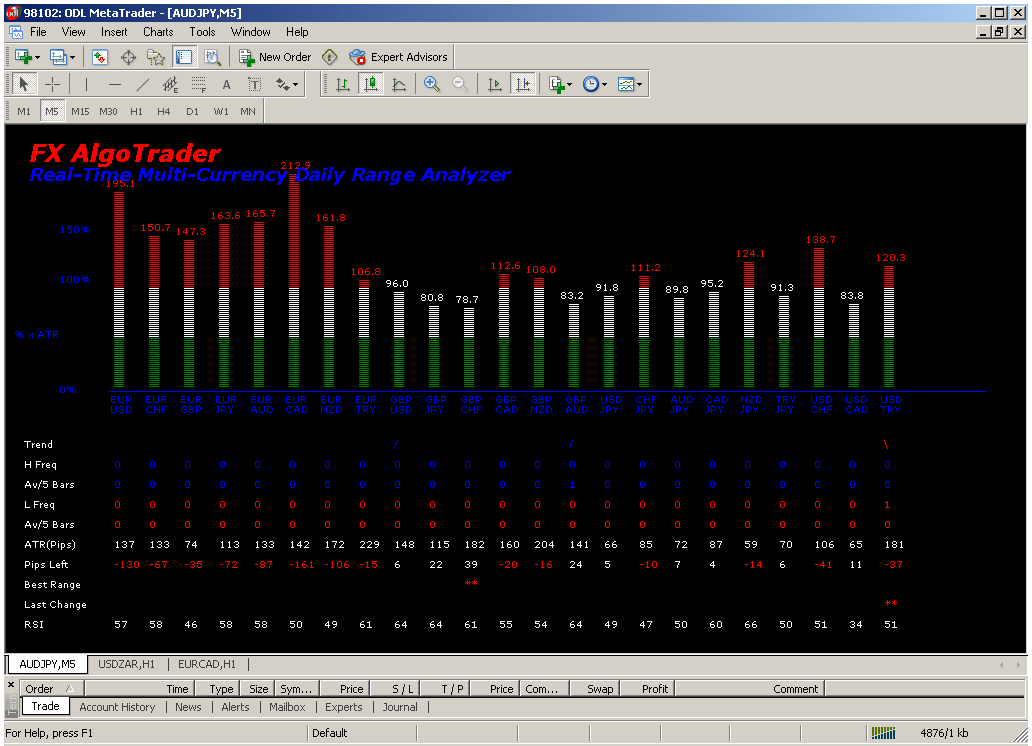Screen dimensions: 1032x746
Task: Switch to M1 timeframe
Action: coord(24,111)
